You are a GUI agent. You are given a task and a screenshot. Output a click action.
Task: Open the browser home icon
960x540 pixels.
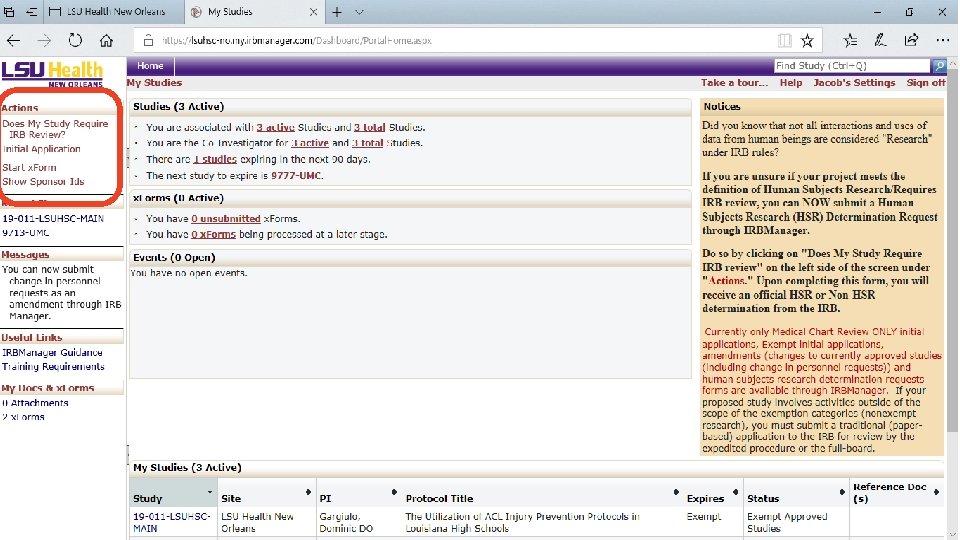(107, 41)
